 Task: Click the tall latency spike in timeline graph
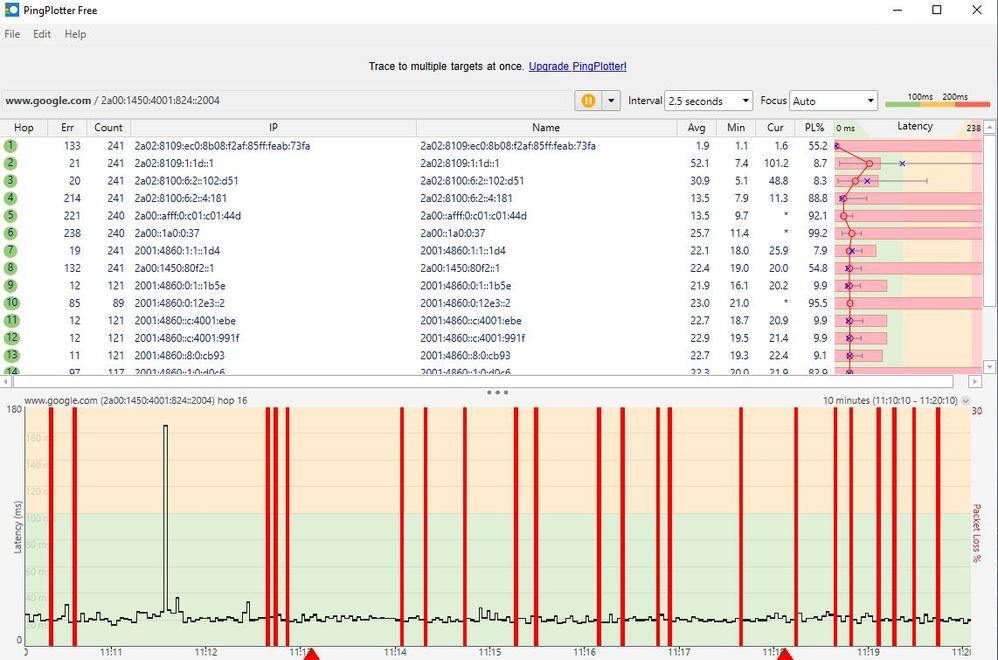point(165,519)
